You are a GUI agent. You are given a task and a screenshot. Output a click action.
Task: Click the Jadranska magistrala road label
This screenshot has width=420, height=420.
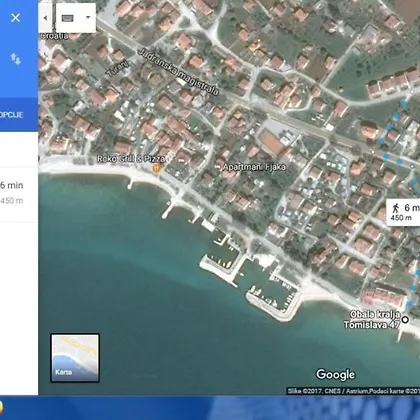(178, 72)
